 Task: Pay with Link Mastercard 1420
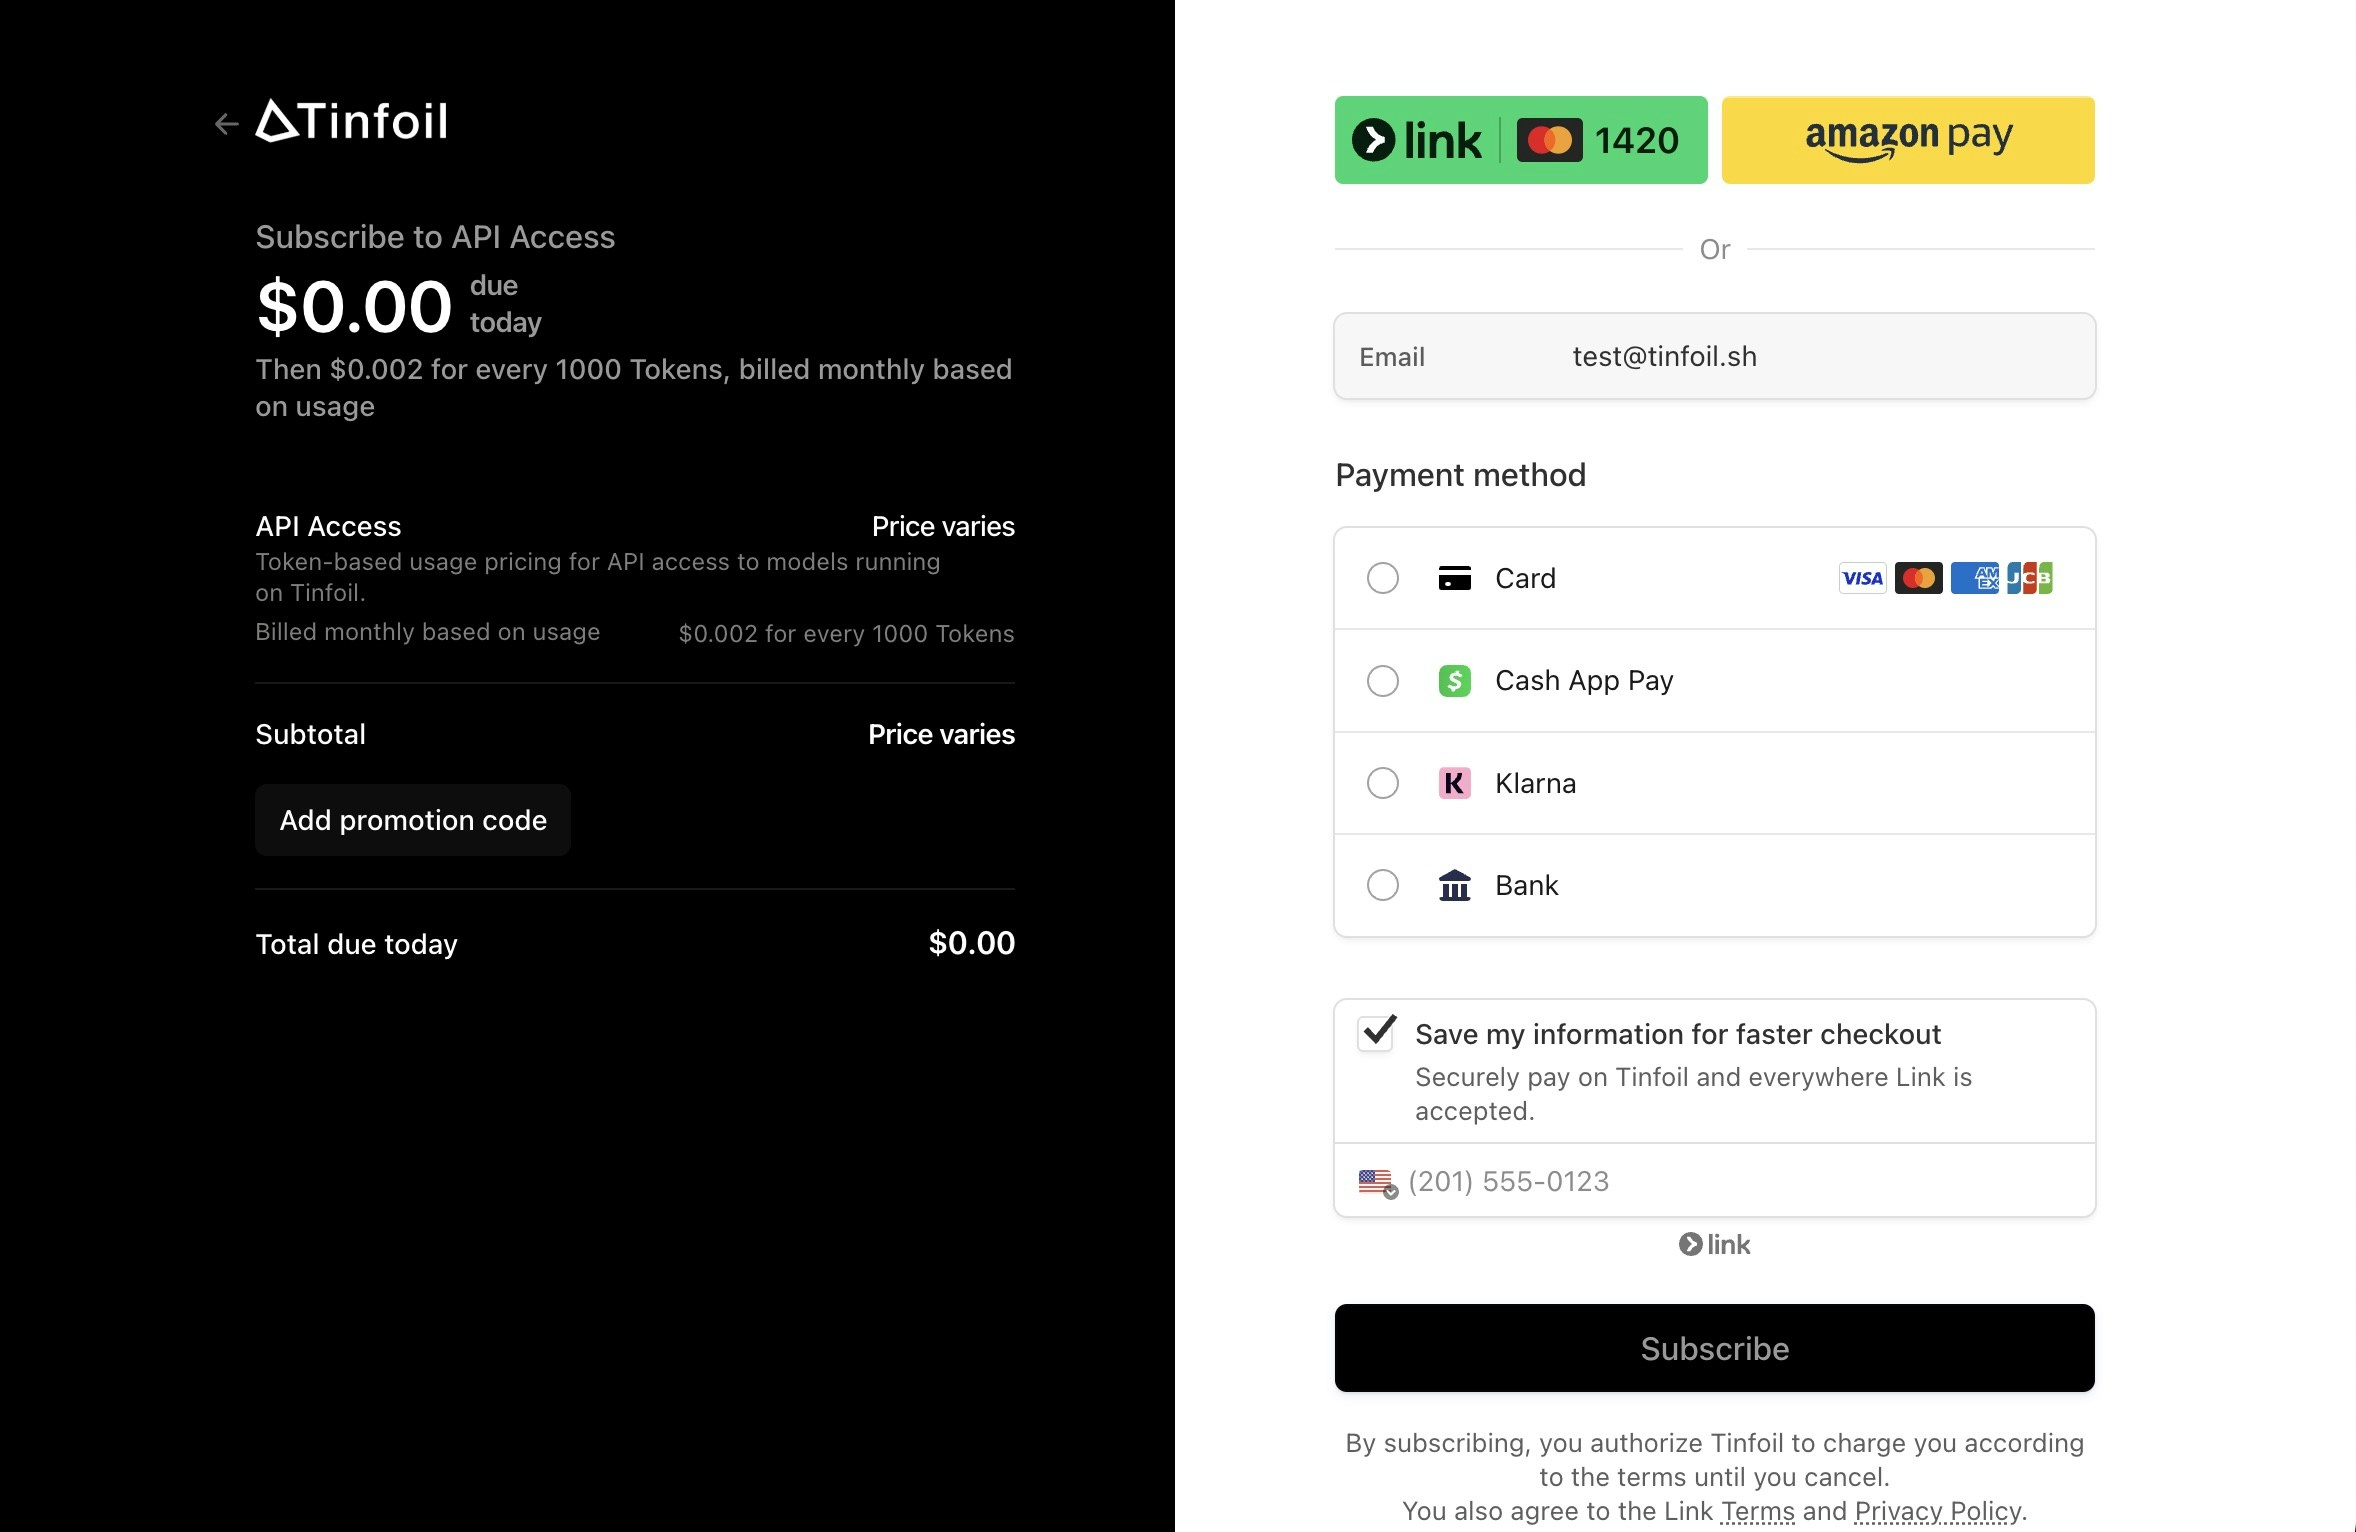coord(1521,140)
